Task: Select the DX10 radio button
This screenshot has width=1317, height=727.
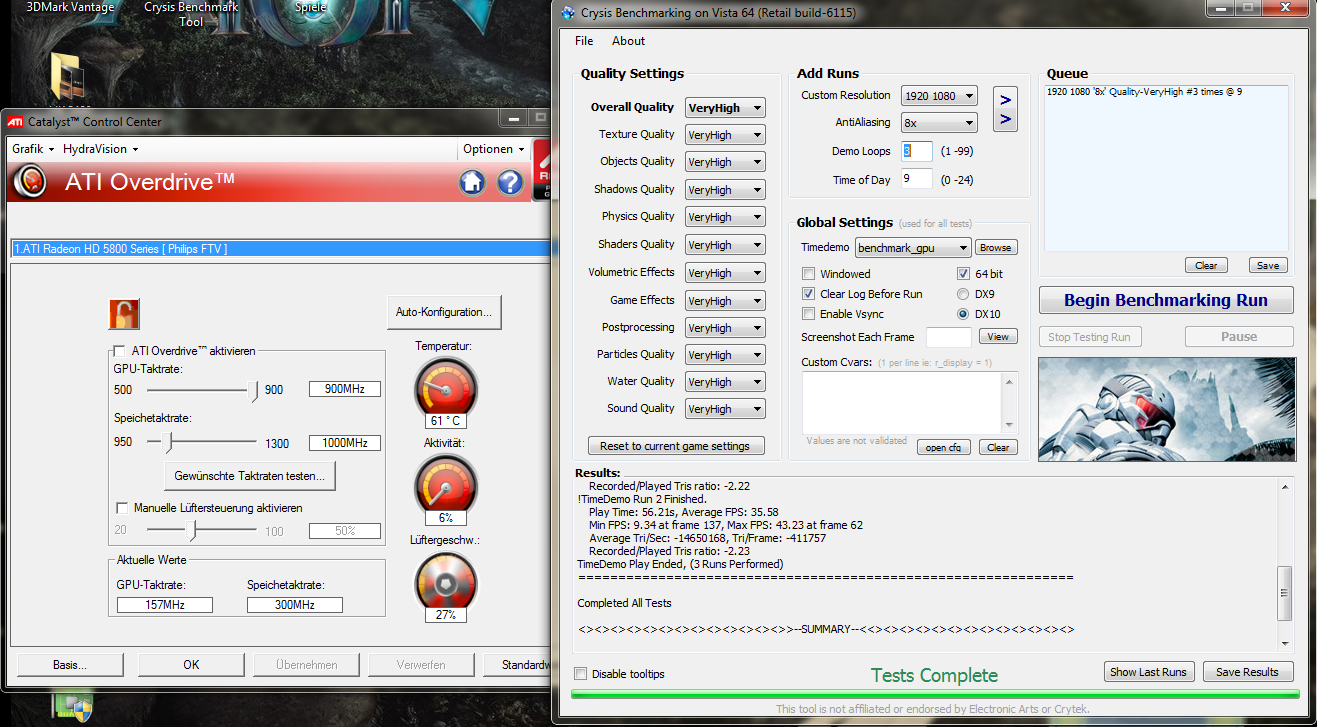Action: [x=964, y=314]
